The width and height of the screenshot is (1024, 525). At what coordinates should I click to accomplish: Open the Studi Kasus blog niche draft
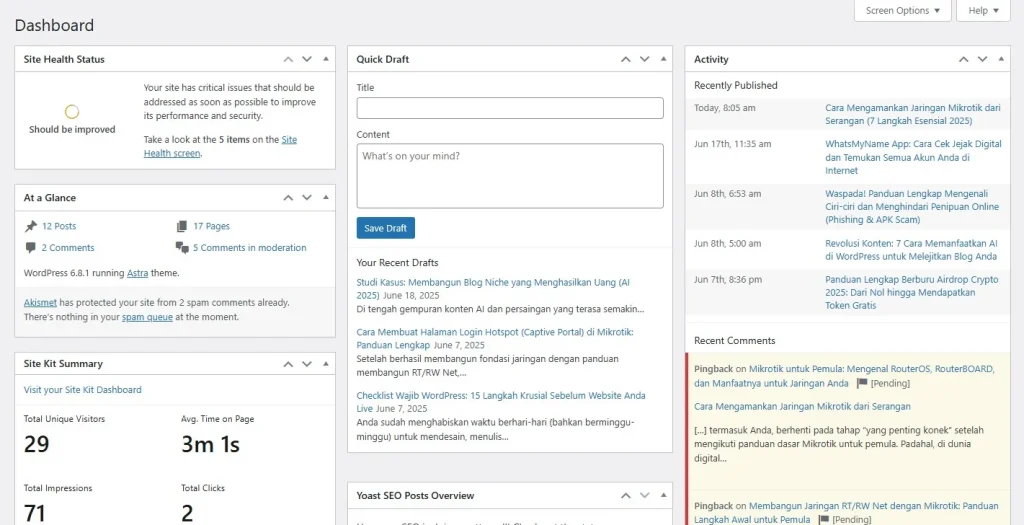click(x=493, y=289)
